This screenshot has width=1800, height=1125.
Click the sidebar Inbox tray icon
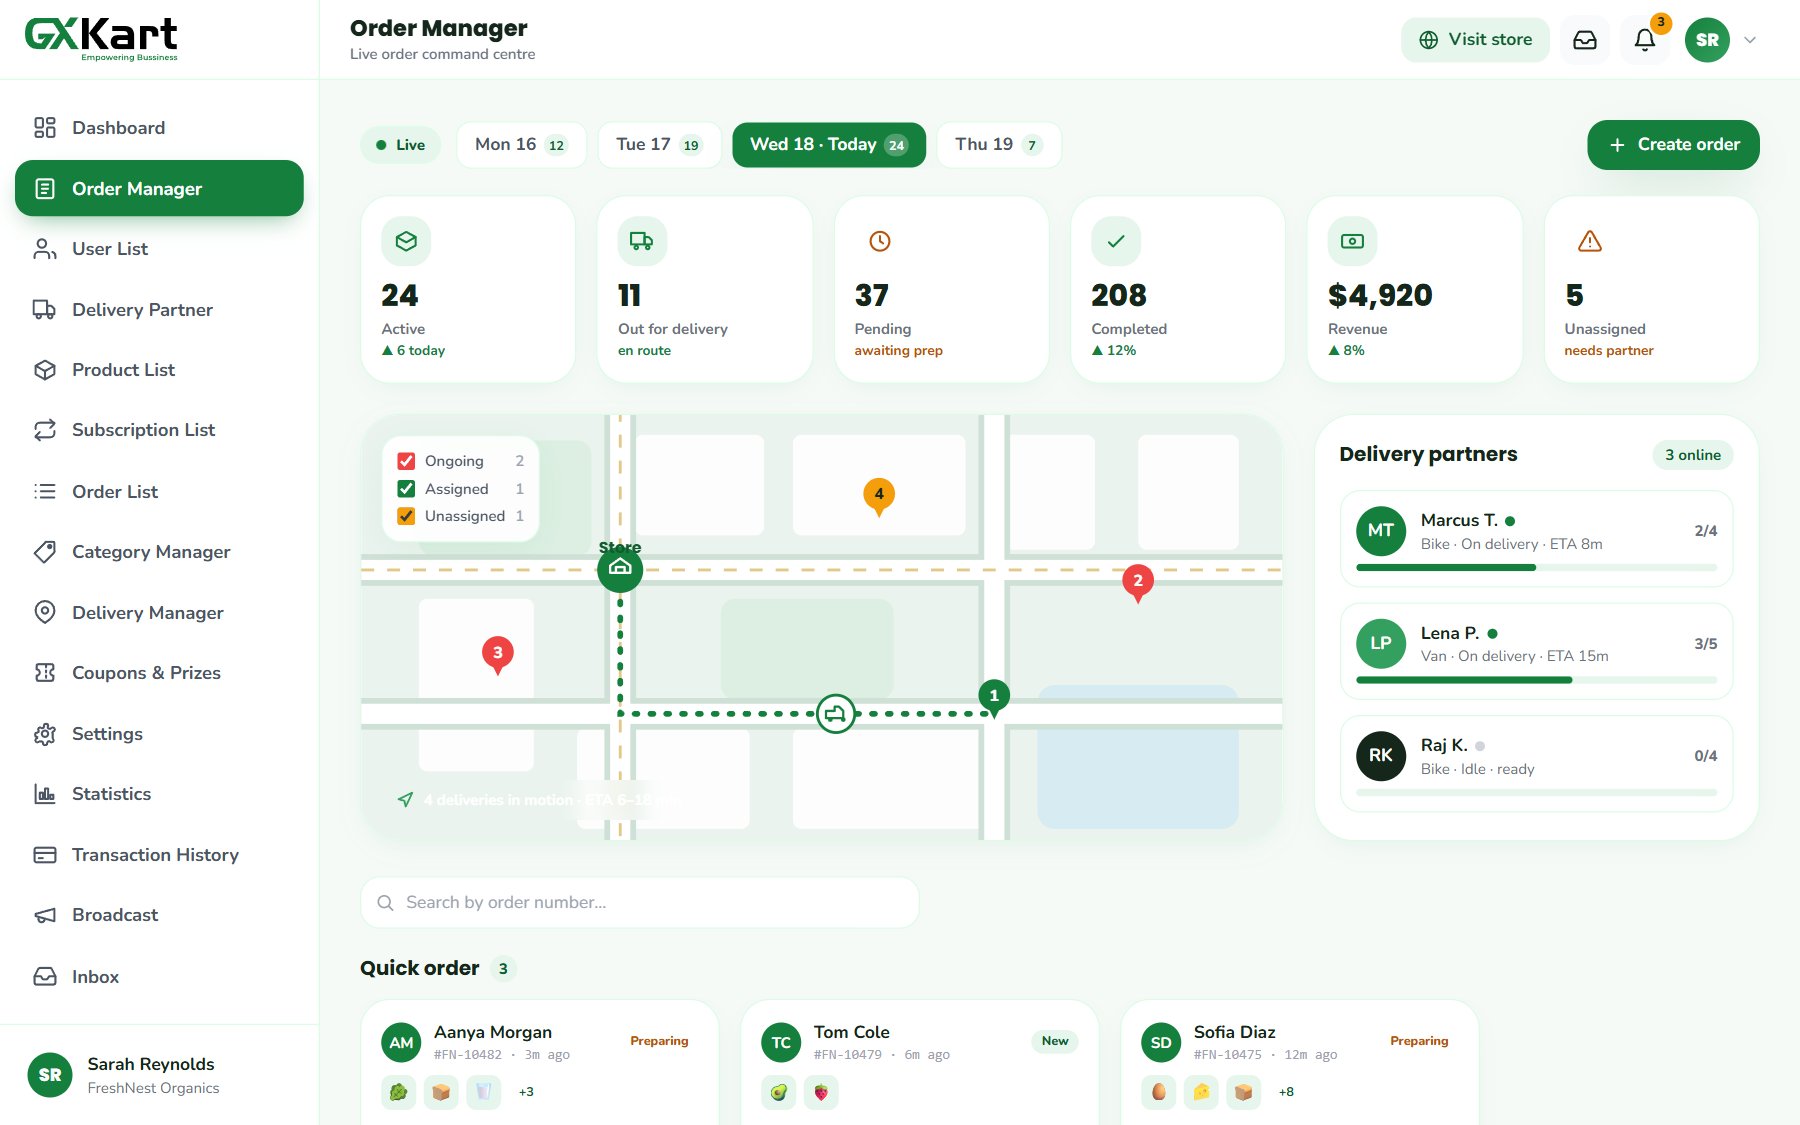(45, 977)
